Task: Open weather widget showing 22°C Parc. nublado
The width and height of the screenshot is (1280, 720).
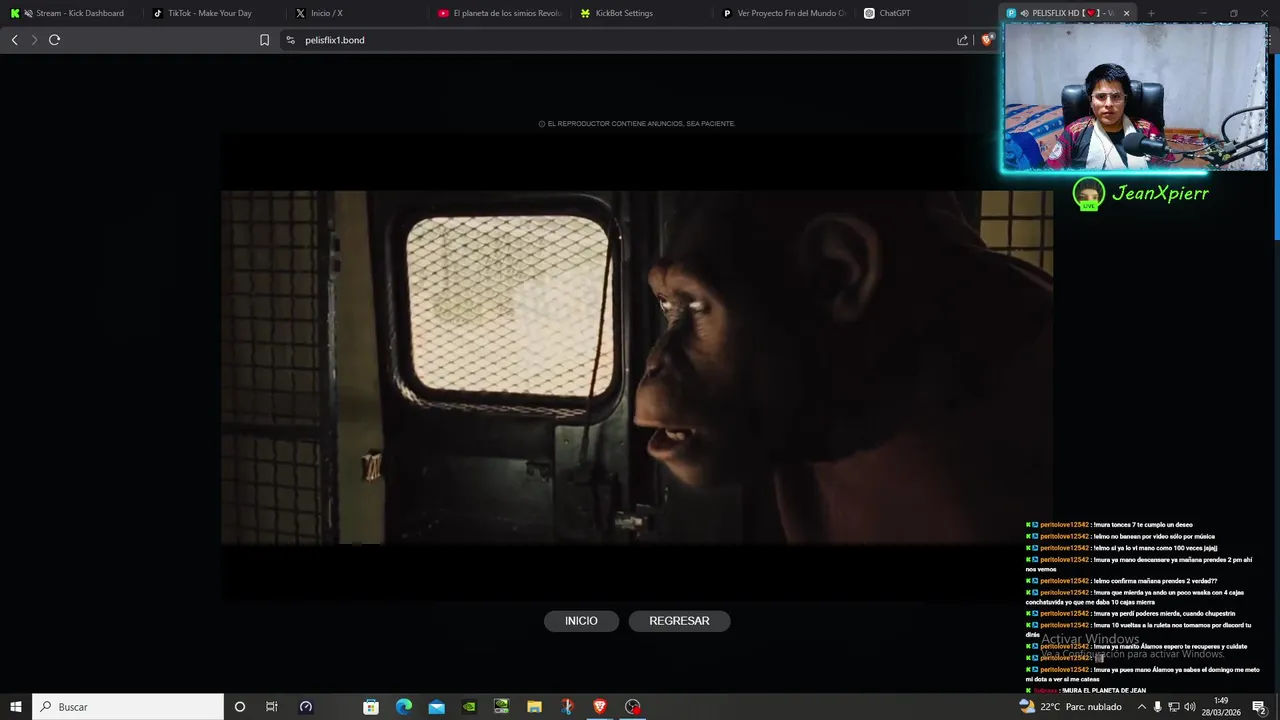Action: tap(1071, 707)
